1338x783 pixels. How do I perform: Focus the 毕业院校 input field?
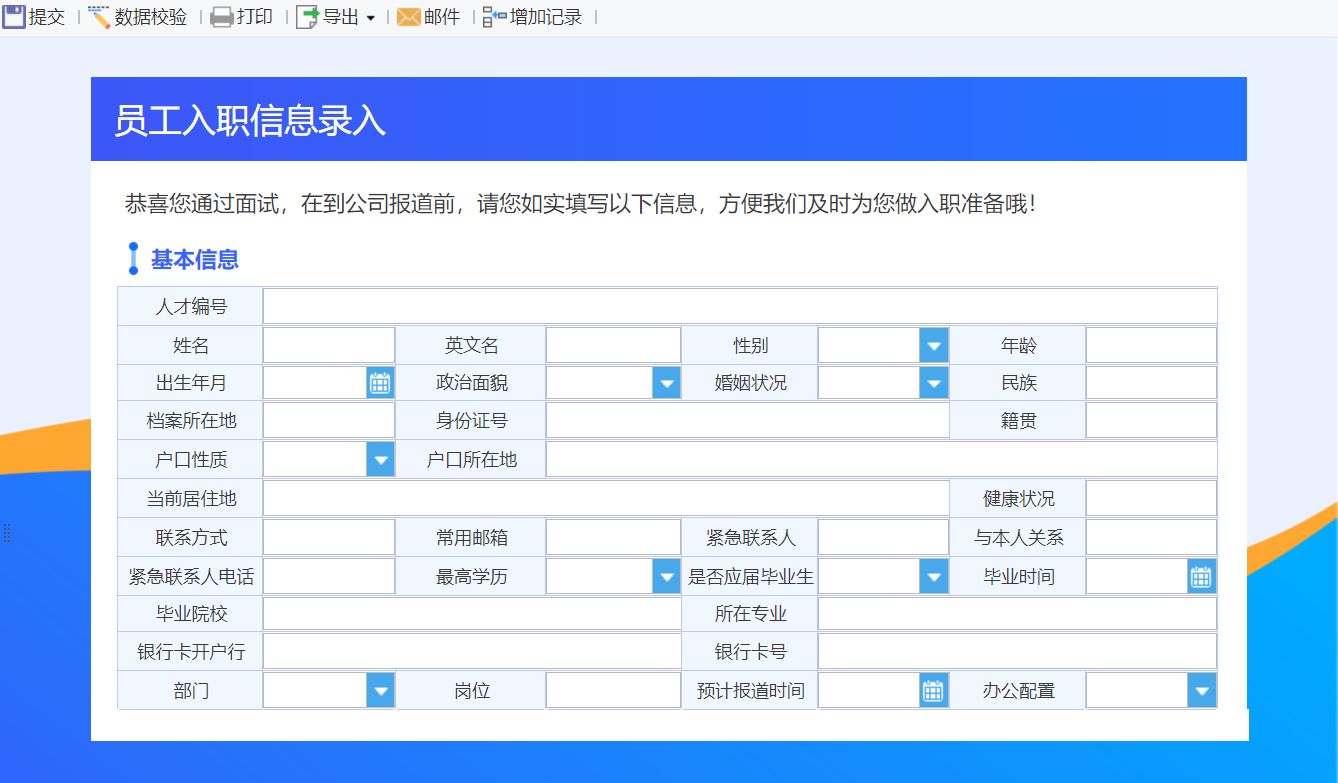pos(472,613)
